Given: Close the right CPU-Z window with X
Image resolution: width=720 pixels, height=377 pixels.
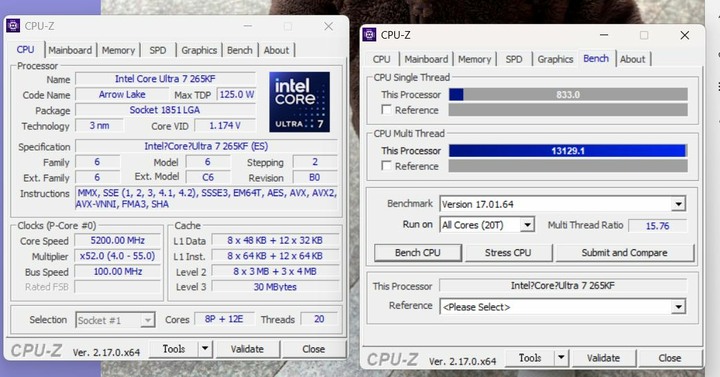Looking at the screenshot, I should click(684, 35).
